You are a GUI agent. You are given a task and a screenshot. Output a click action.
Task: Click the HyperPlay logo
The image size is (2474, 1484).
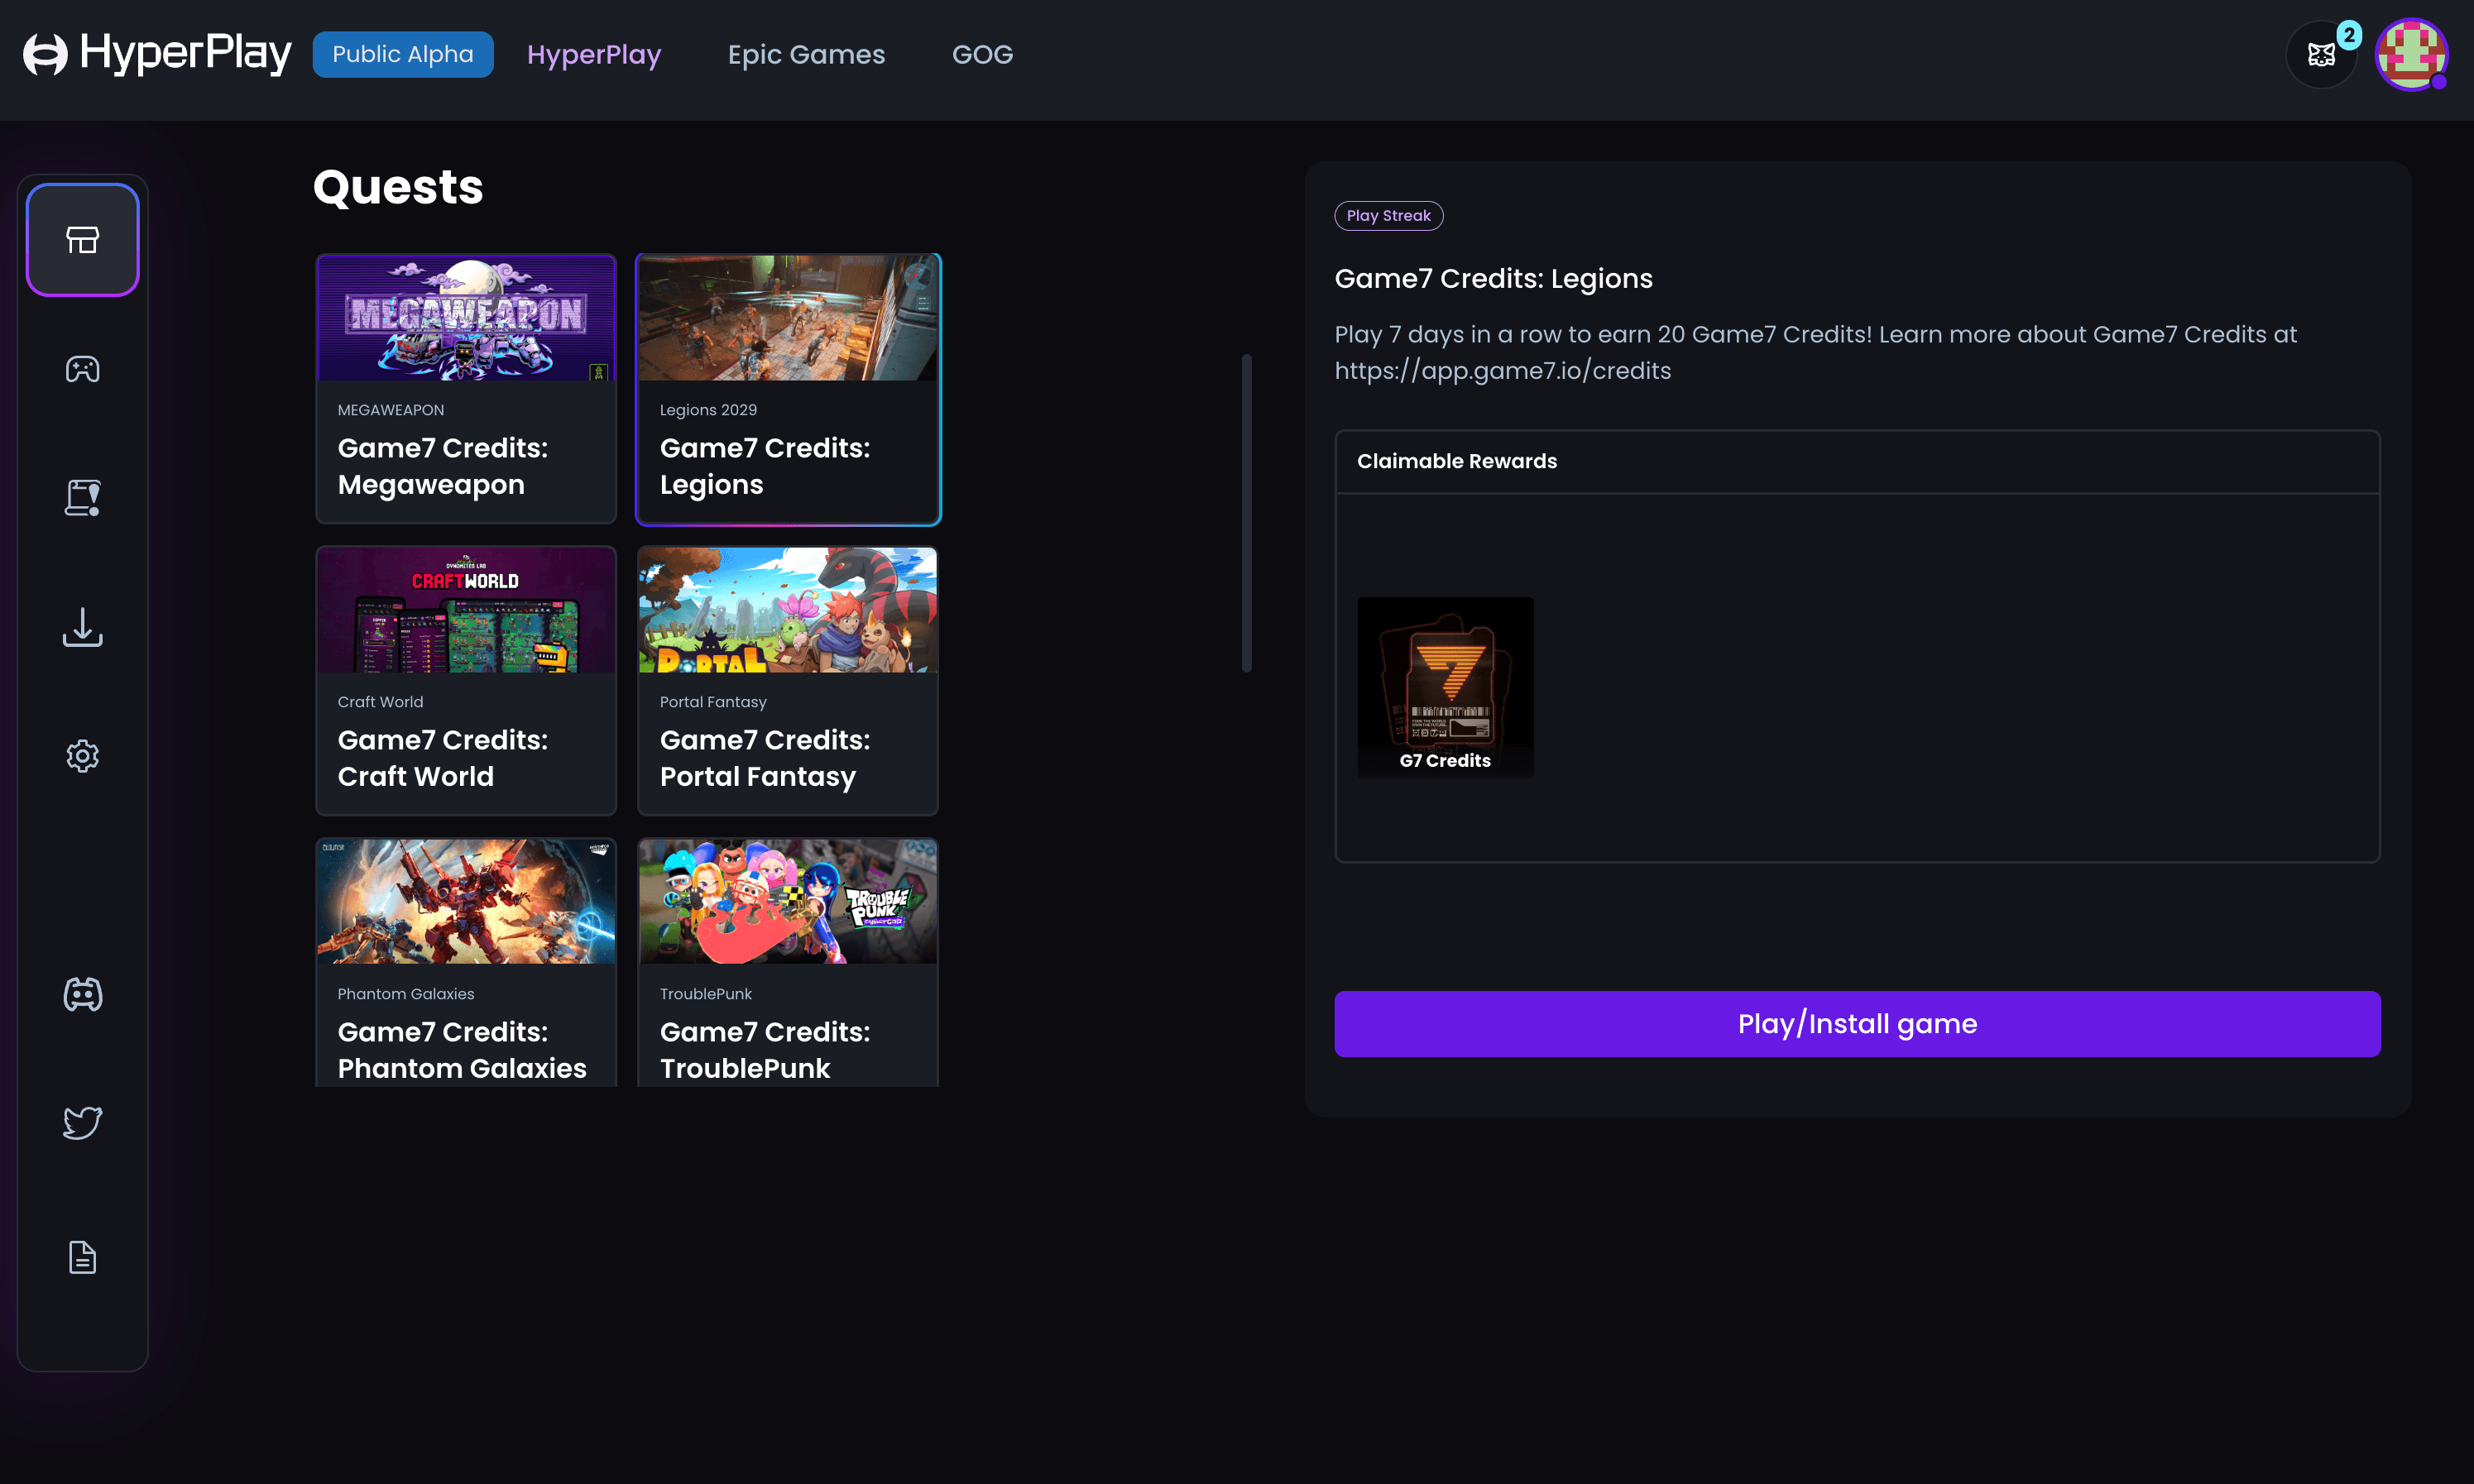pyautogui.click(x=157, y=54)
